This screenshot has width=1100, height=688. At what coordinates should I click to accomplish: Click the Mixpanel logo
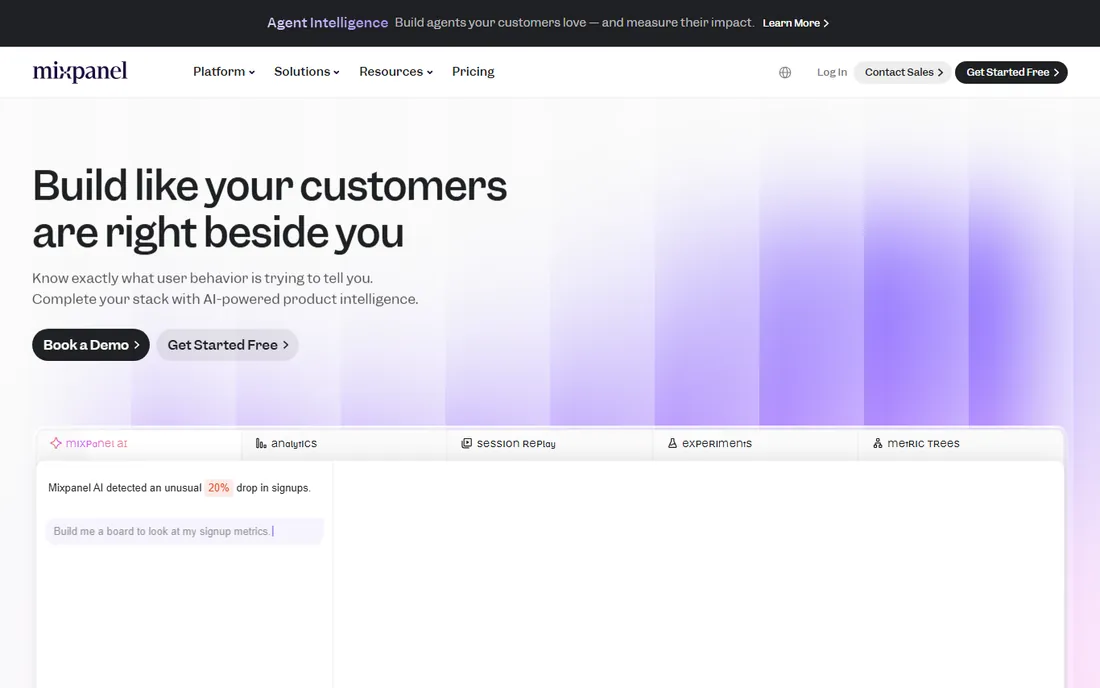80,72
